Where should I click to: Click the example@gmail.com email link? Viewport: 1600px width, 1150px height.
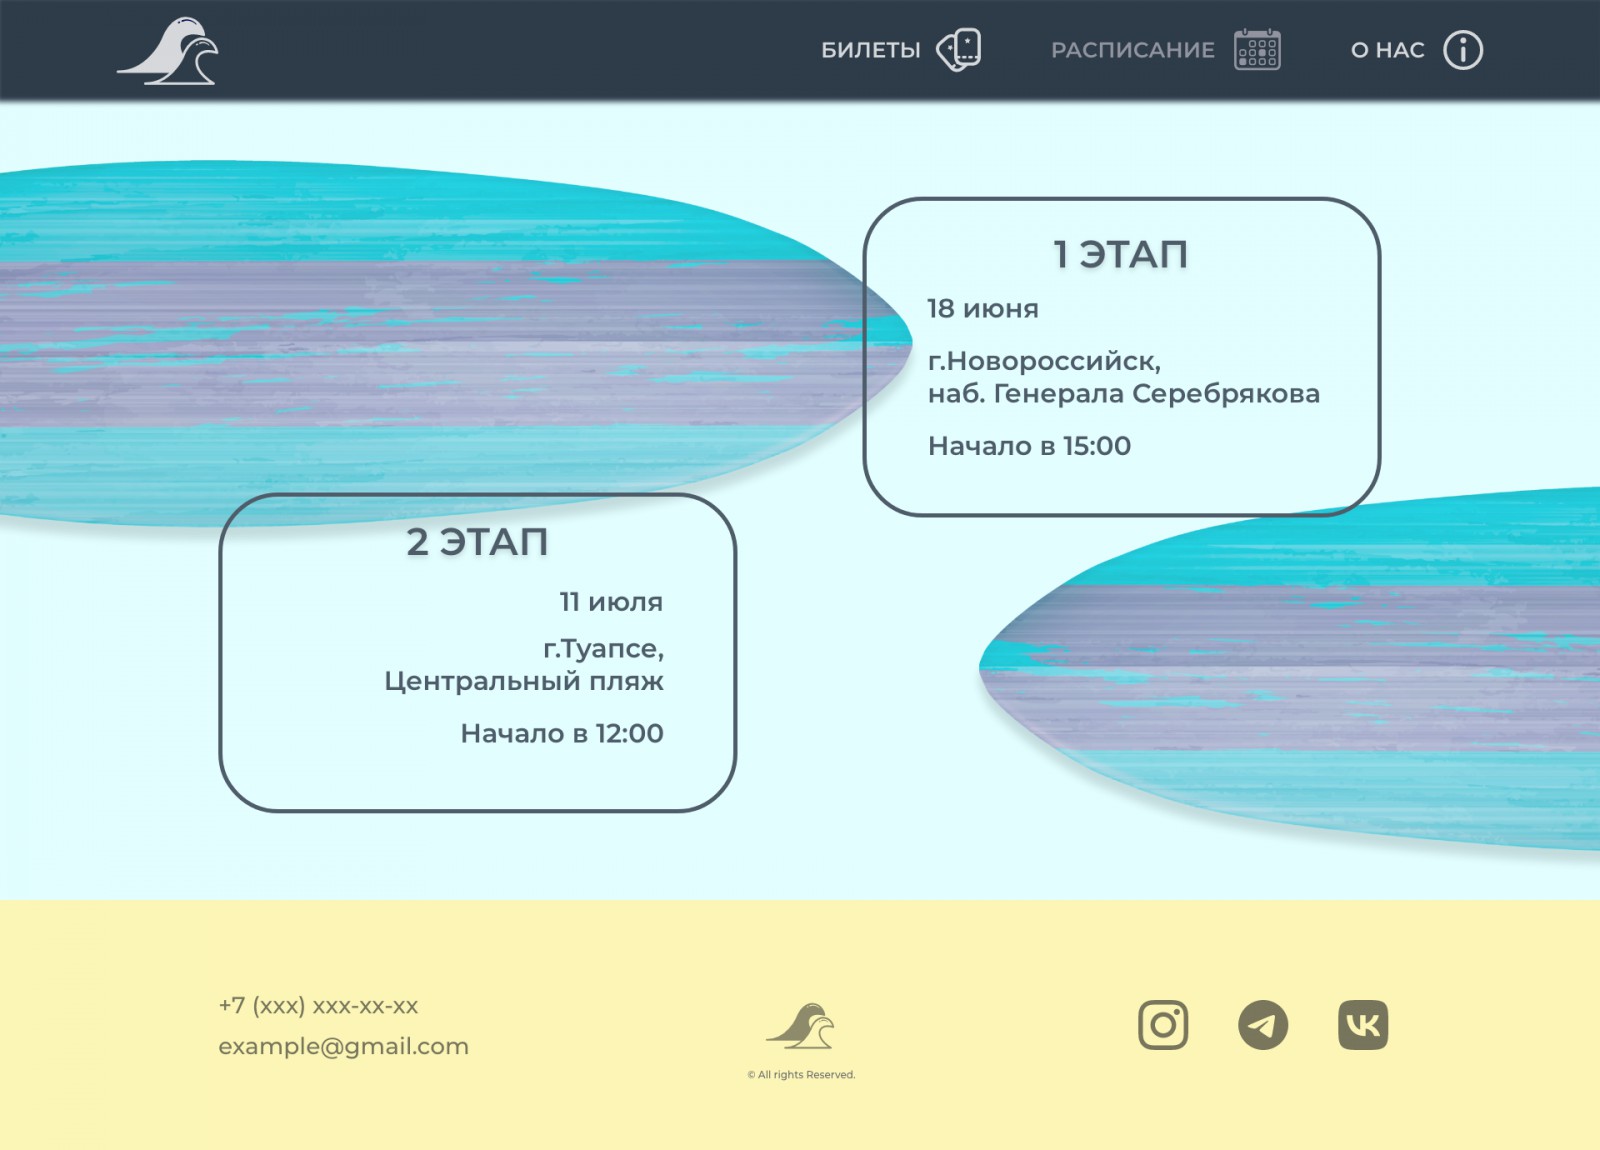click(x=343, y=1046)
